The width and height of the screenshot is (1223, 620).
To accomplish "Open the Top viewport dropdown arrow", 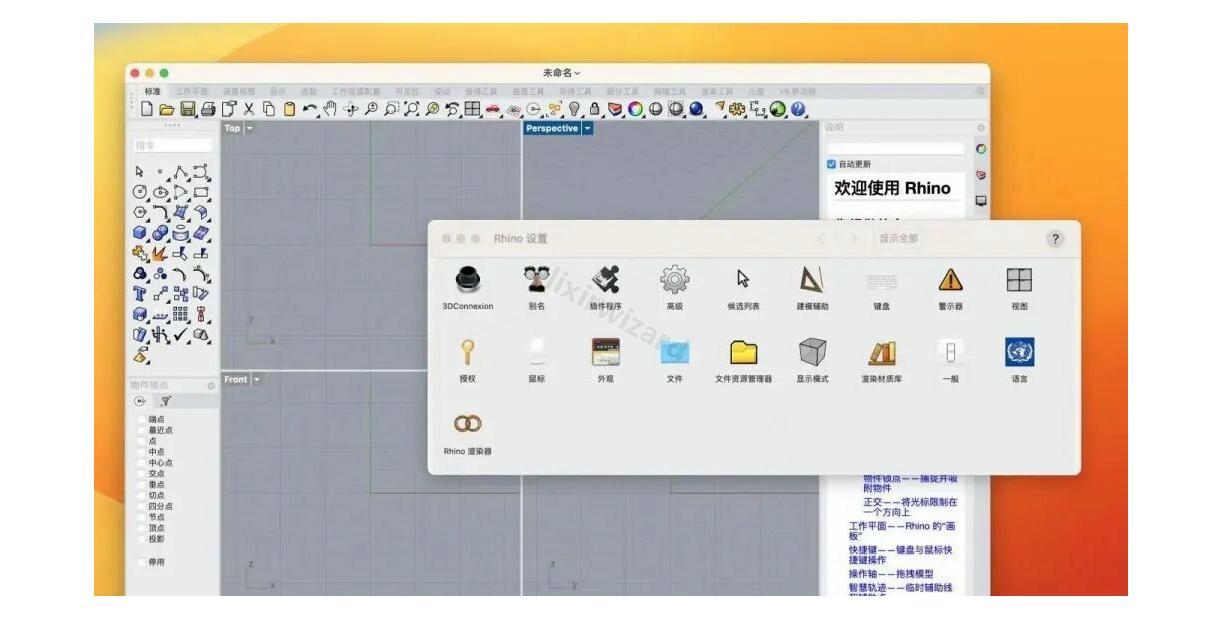I will [250, 128].
